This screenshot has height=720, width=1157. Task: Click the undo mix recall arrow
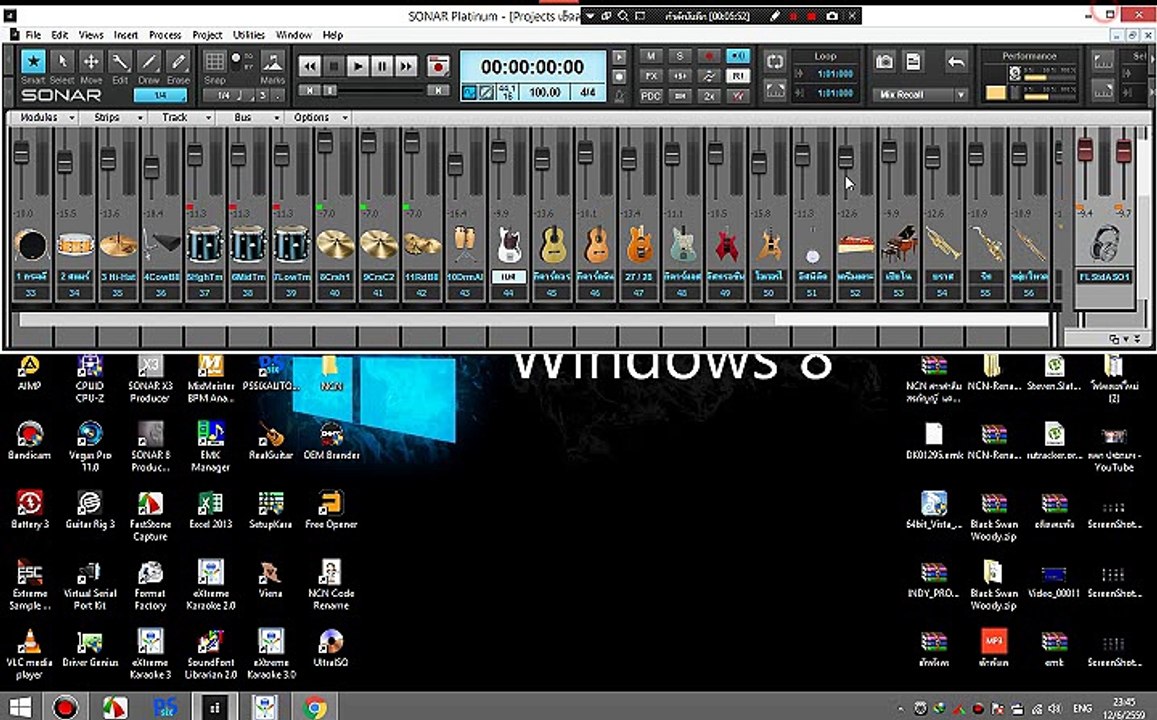click(956, 62)
